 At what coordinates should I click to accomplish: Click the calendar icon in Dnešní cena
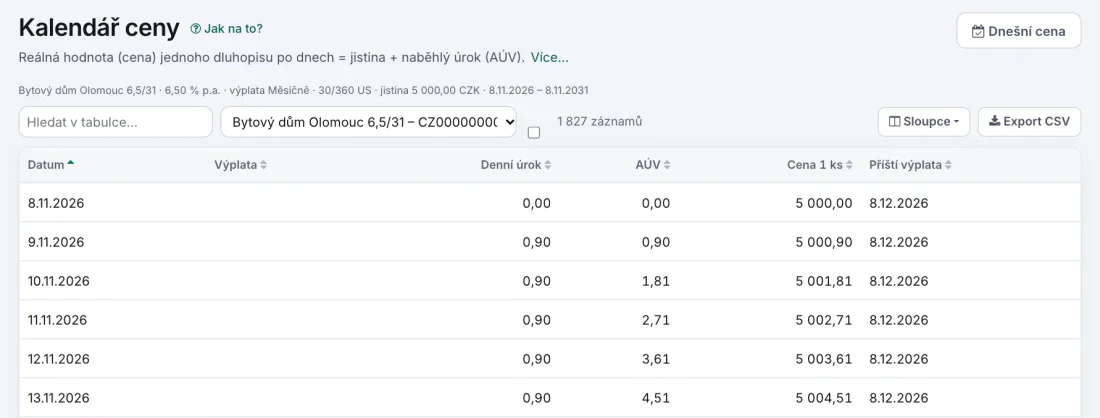[978, 31]
